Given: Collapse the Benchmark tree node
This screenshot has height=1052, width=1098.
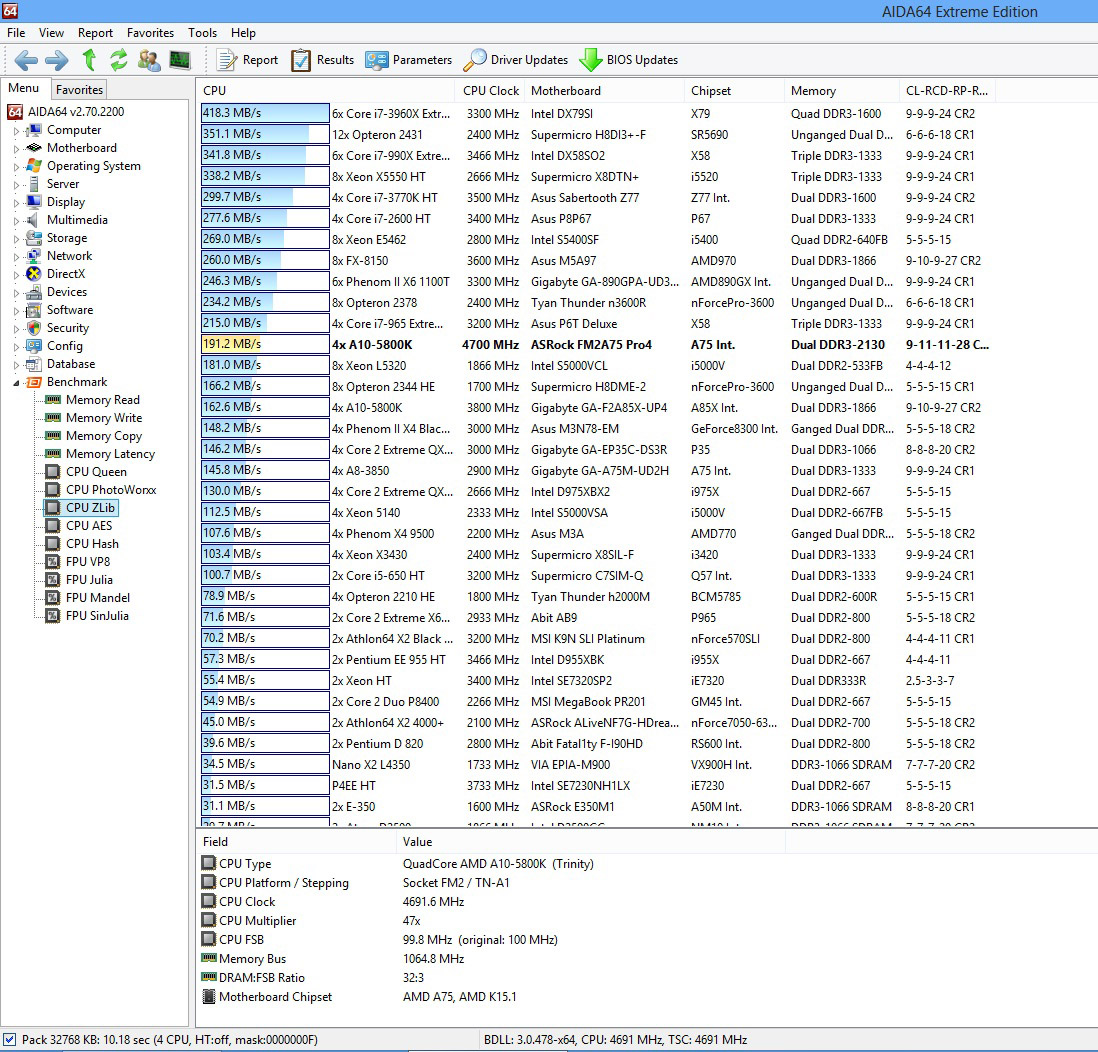Looking at the screenshot, I should 16,382.
